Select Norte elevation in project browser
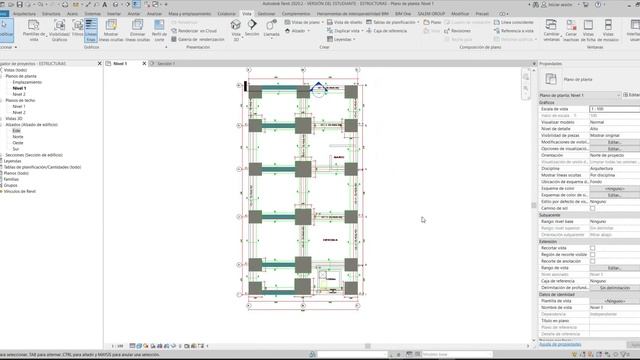Screen dimensions: 640x360 18,137
